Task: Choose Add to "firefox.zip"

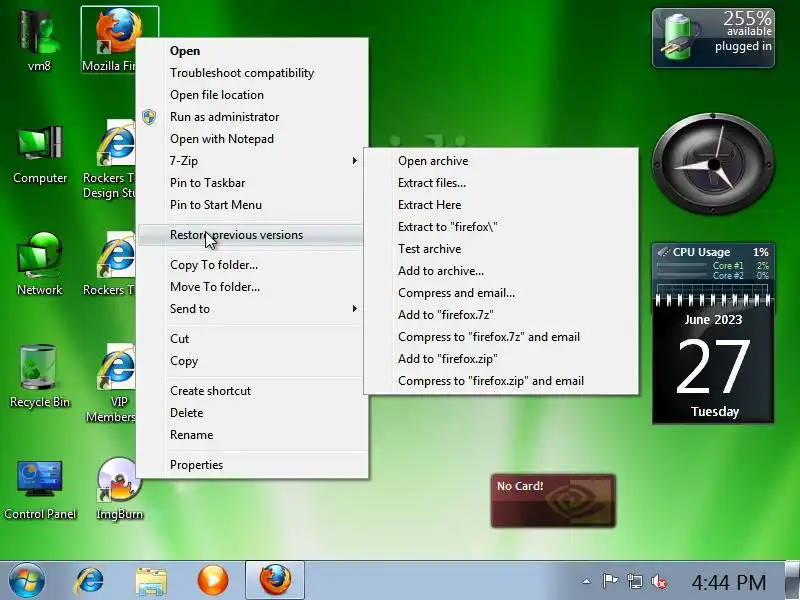Action: coord(501,358)
